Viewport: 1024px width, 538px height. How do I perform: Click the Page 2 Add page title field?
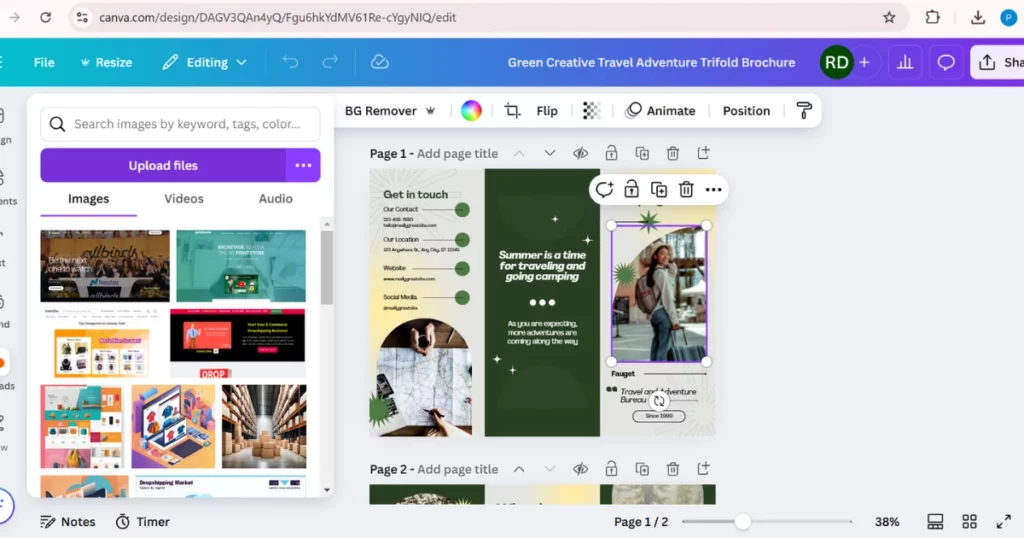[457, 469]
